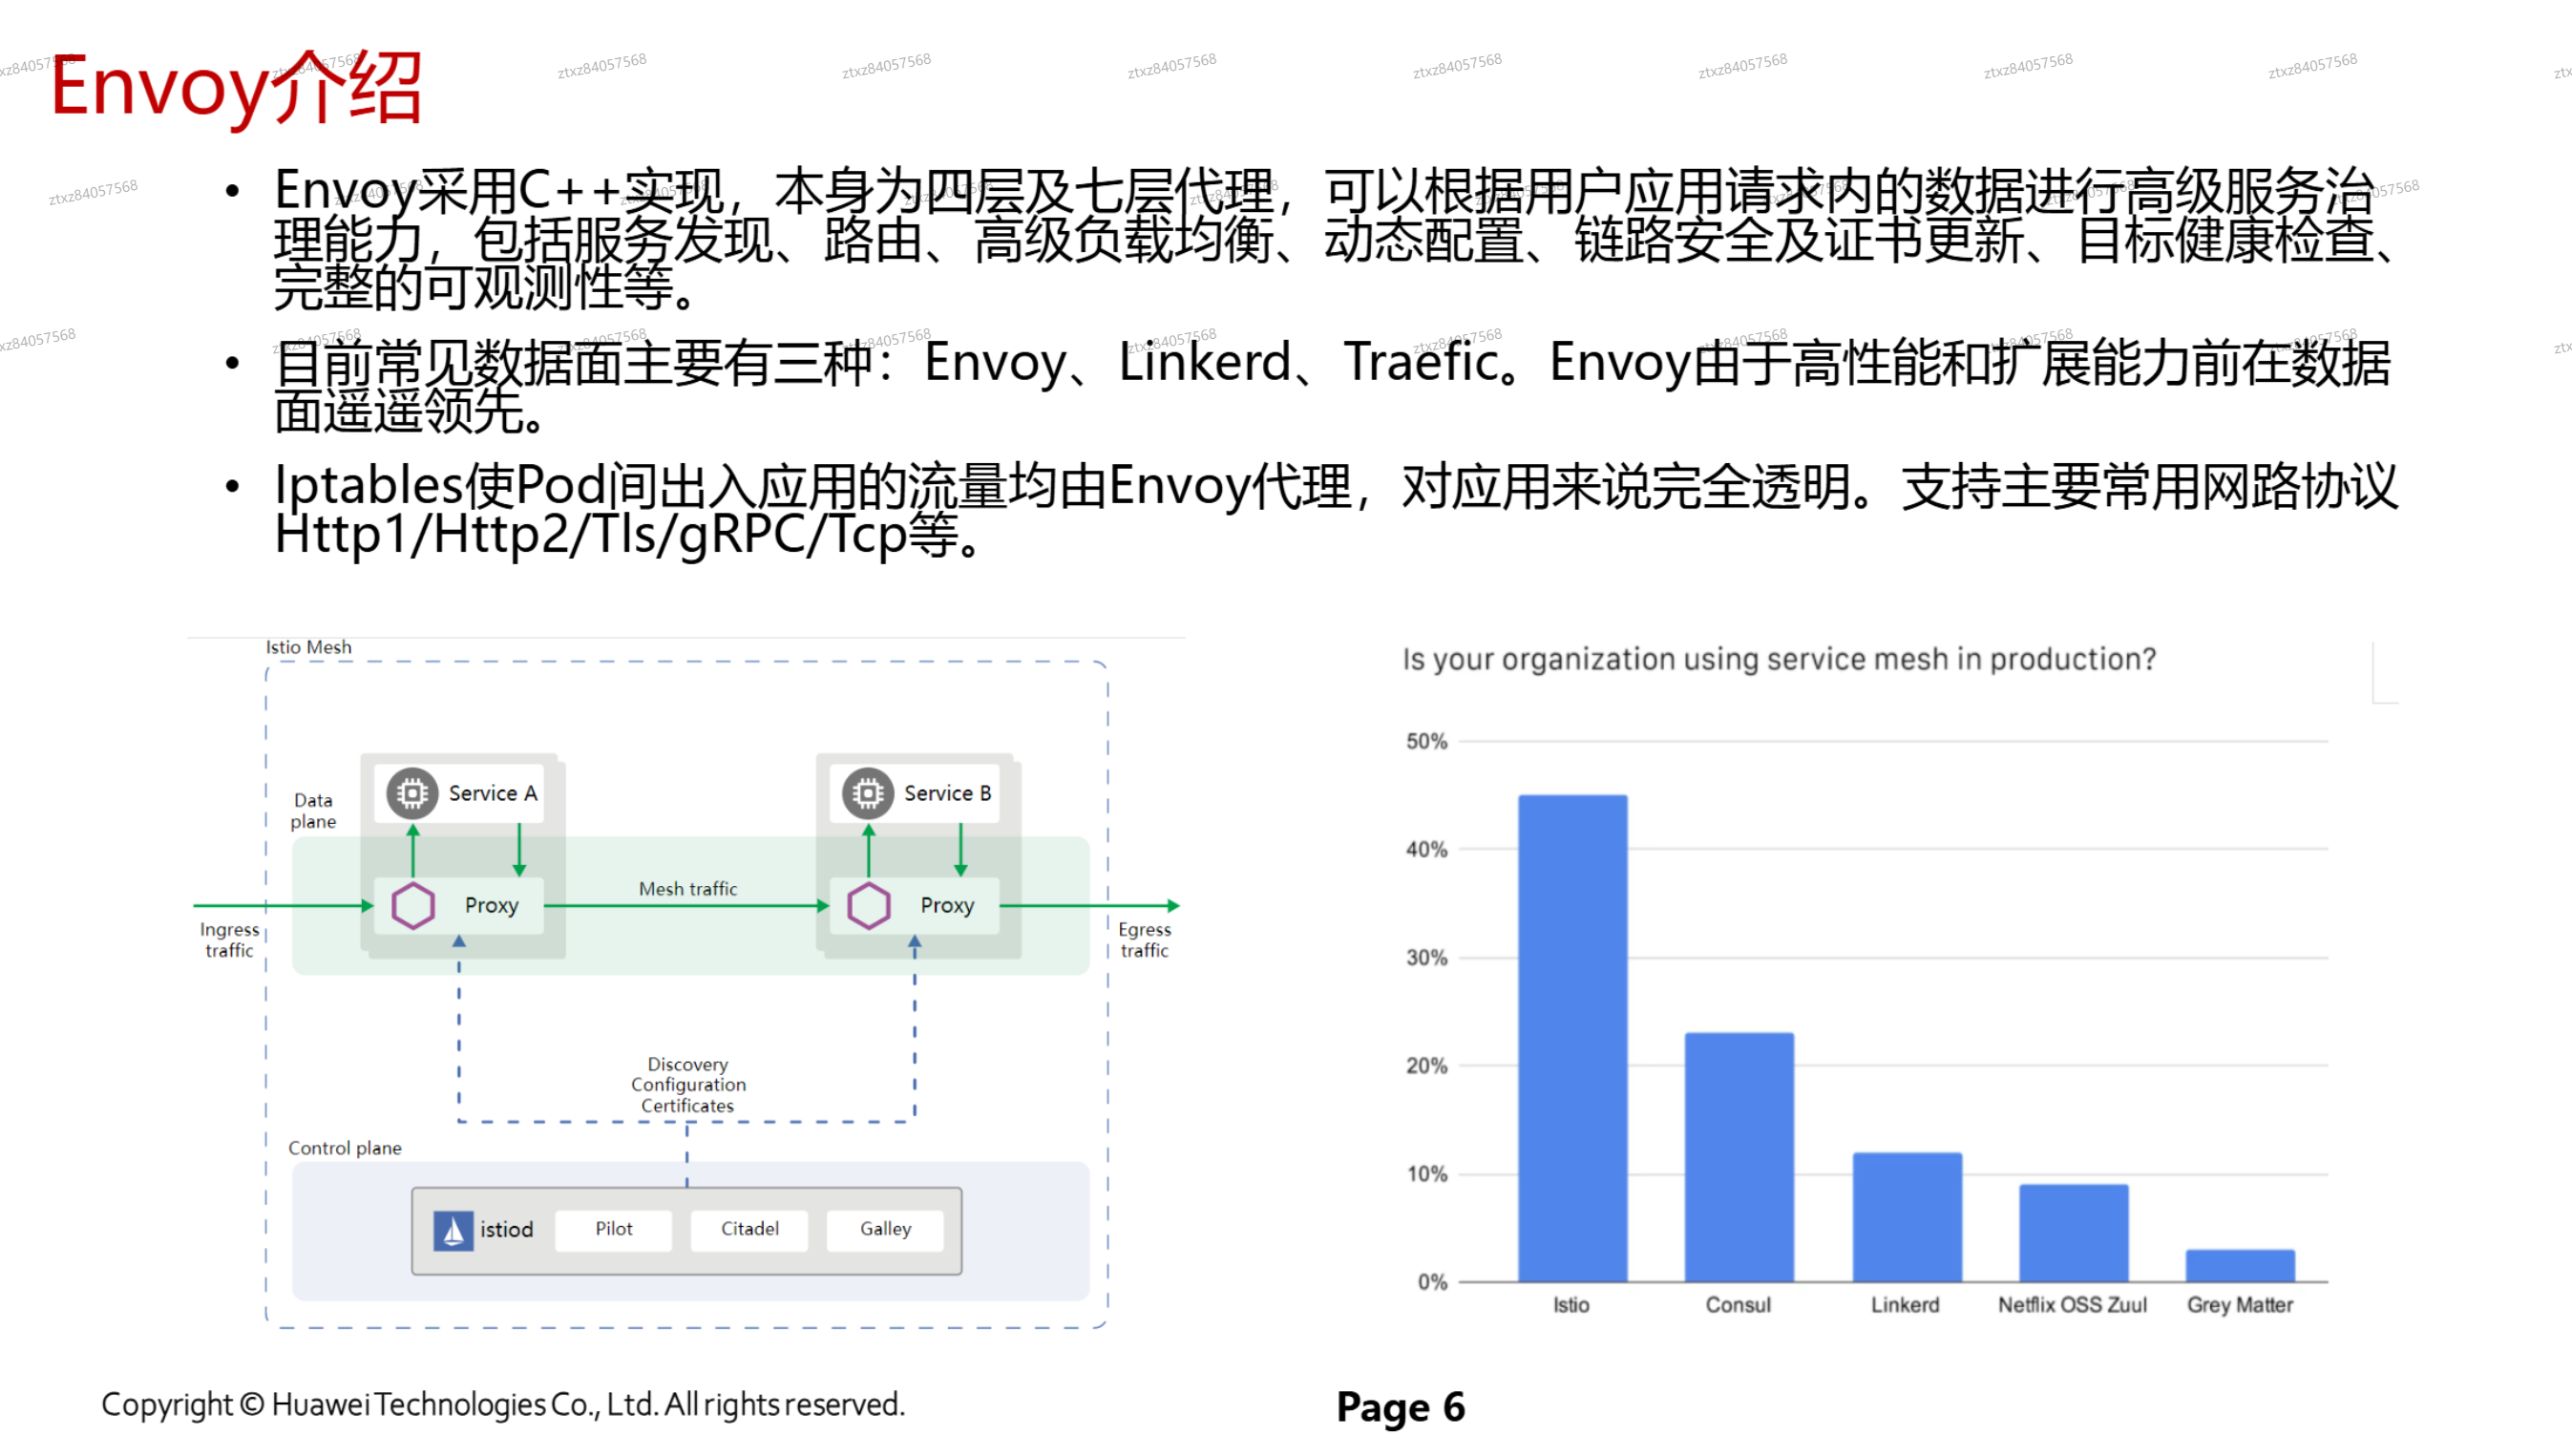
Task: Click the Istio bar in chart
Action: [1572, 1038]
